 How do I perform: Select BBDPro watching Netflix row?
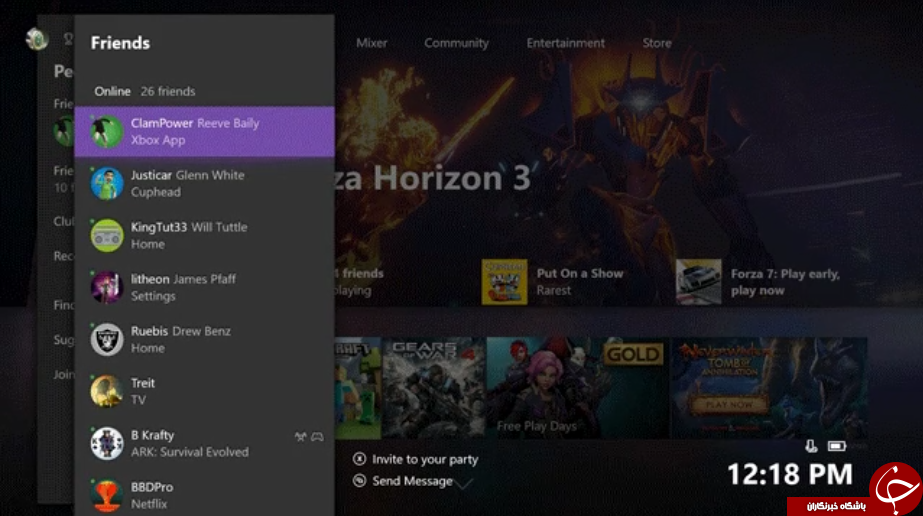(204, 495)
